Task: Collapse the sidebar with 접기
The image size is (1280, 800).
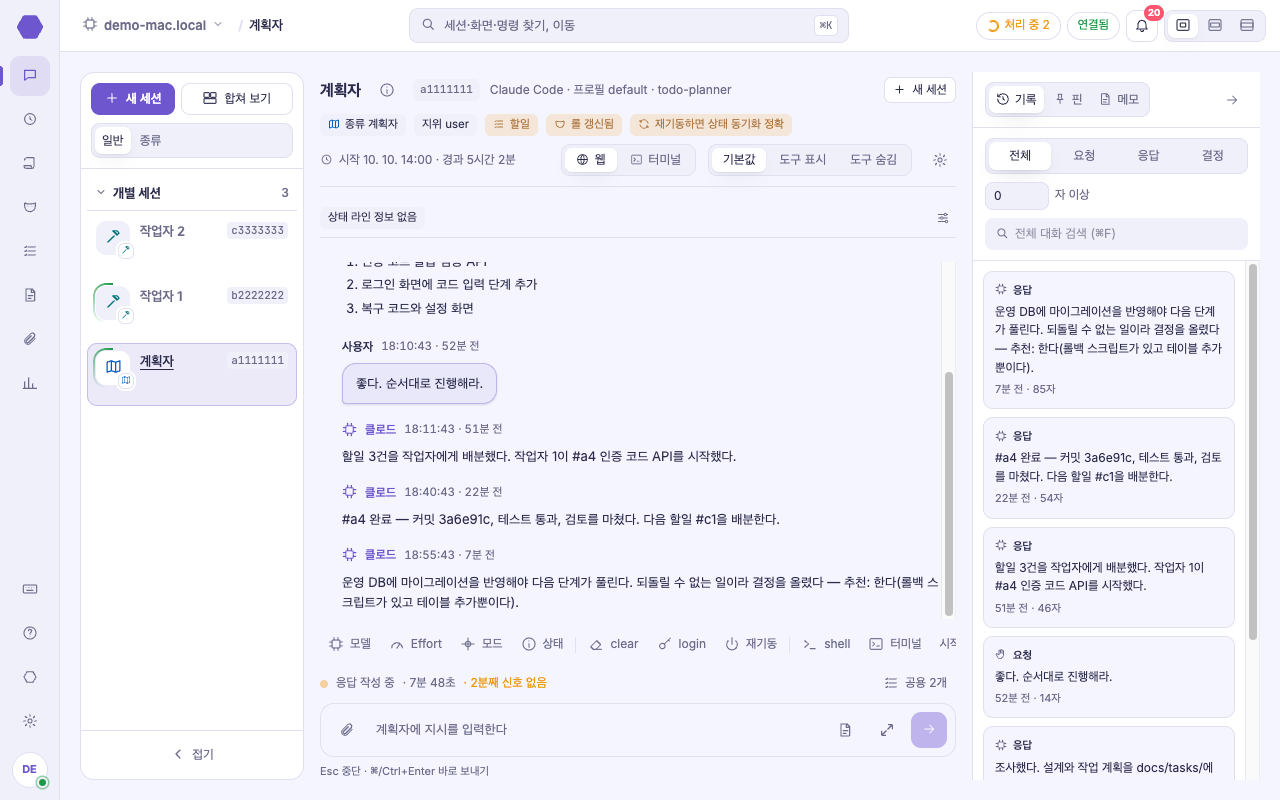Action: click(193, 754)
